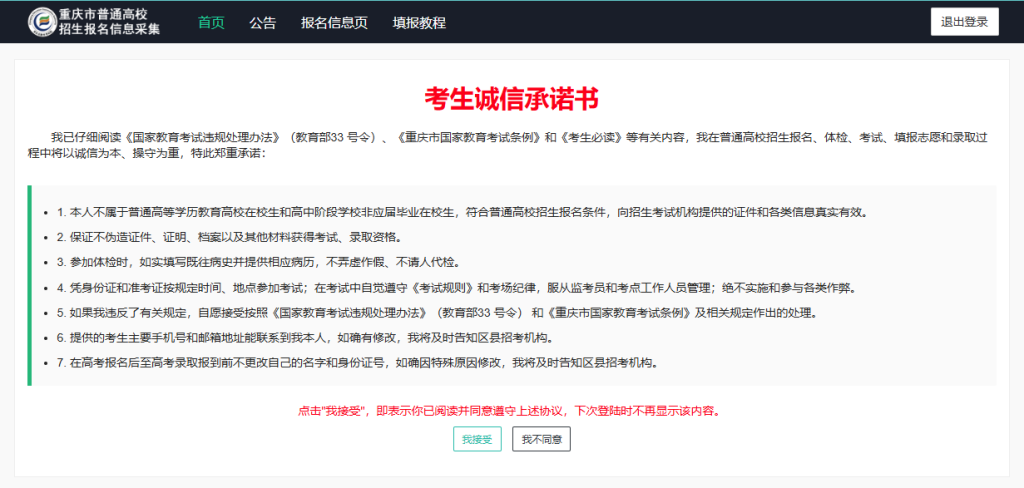Click pledge item 1 about 报名条件
This screenshot has height=488, width=1024.
tap(462, 212)
